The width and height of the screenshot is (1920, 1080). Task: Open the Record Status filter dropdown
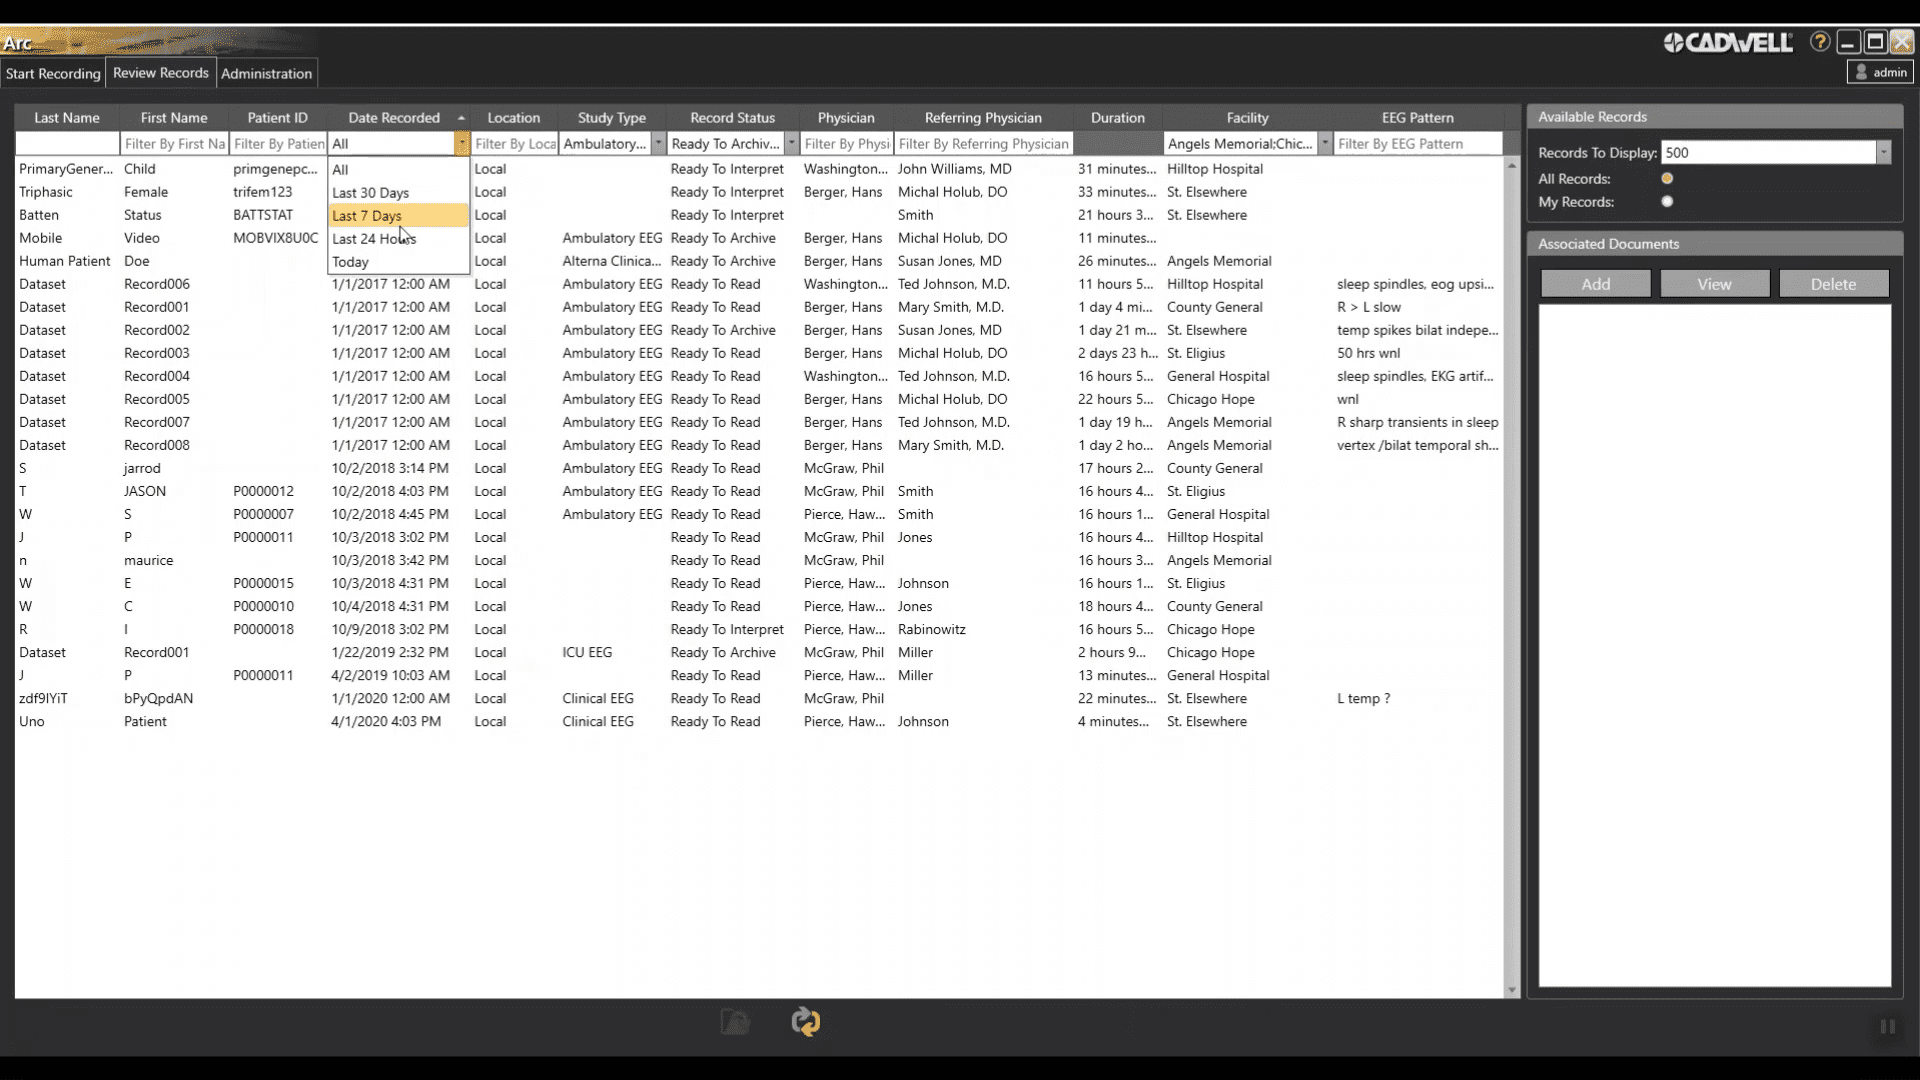pos(791,144)
